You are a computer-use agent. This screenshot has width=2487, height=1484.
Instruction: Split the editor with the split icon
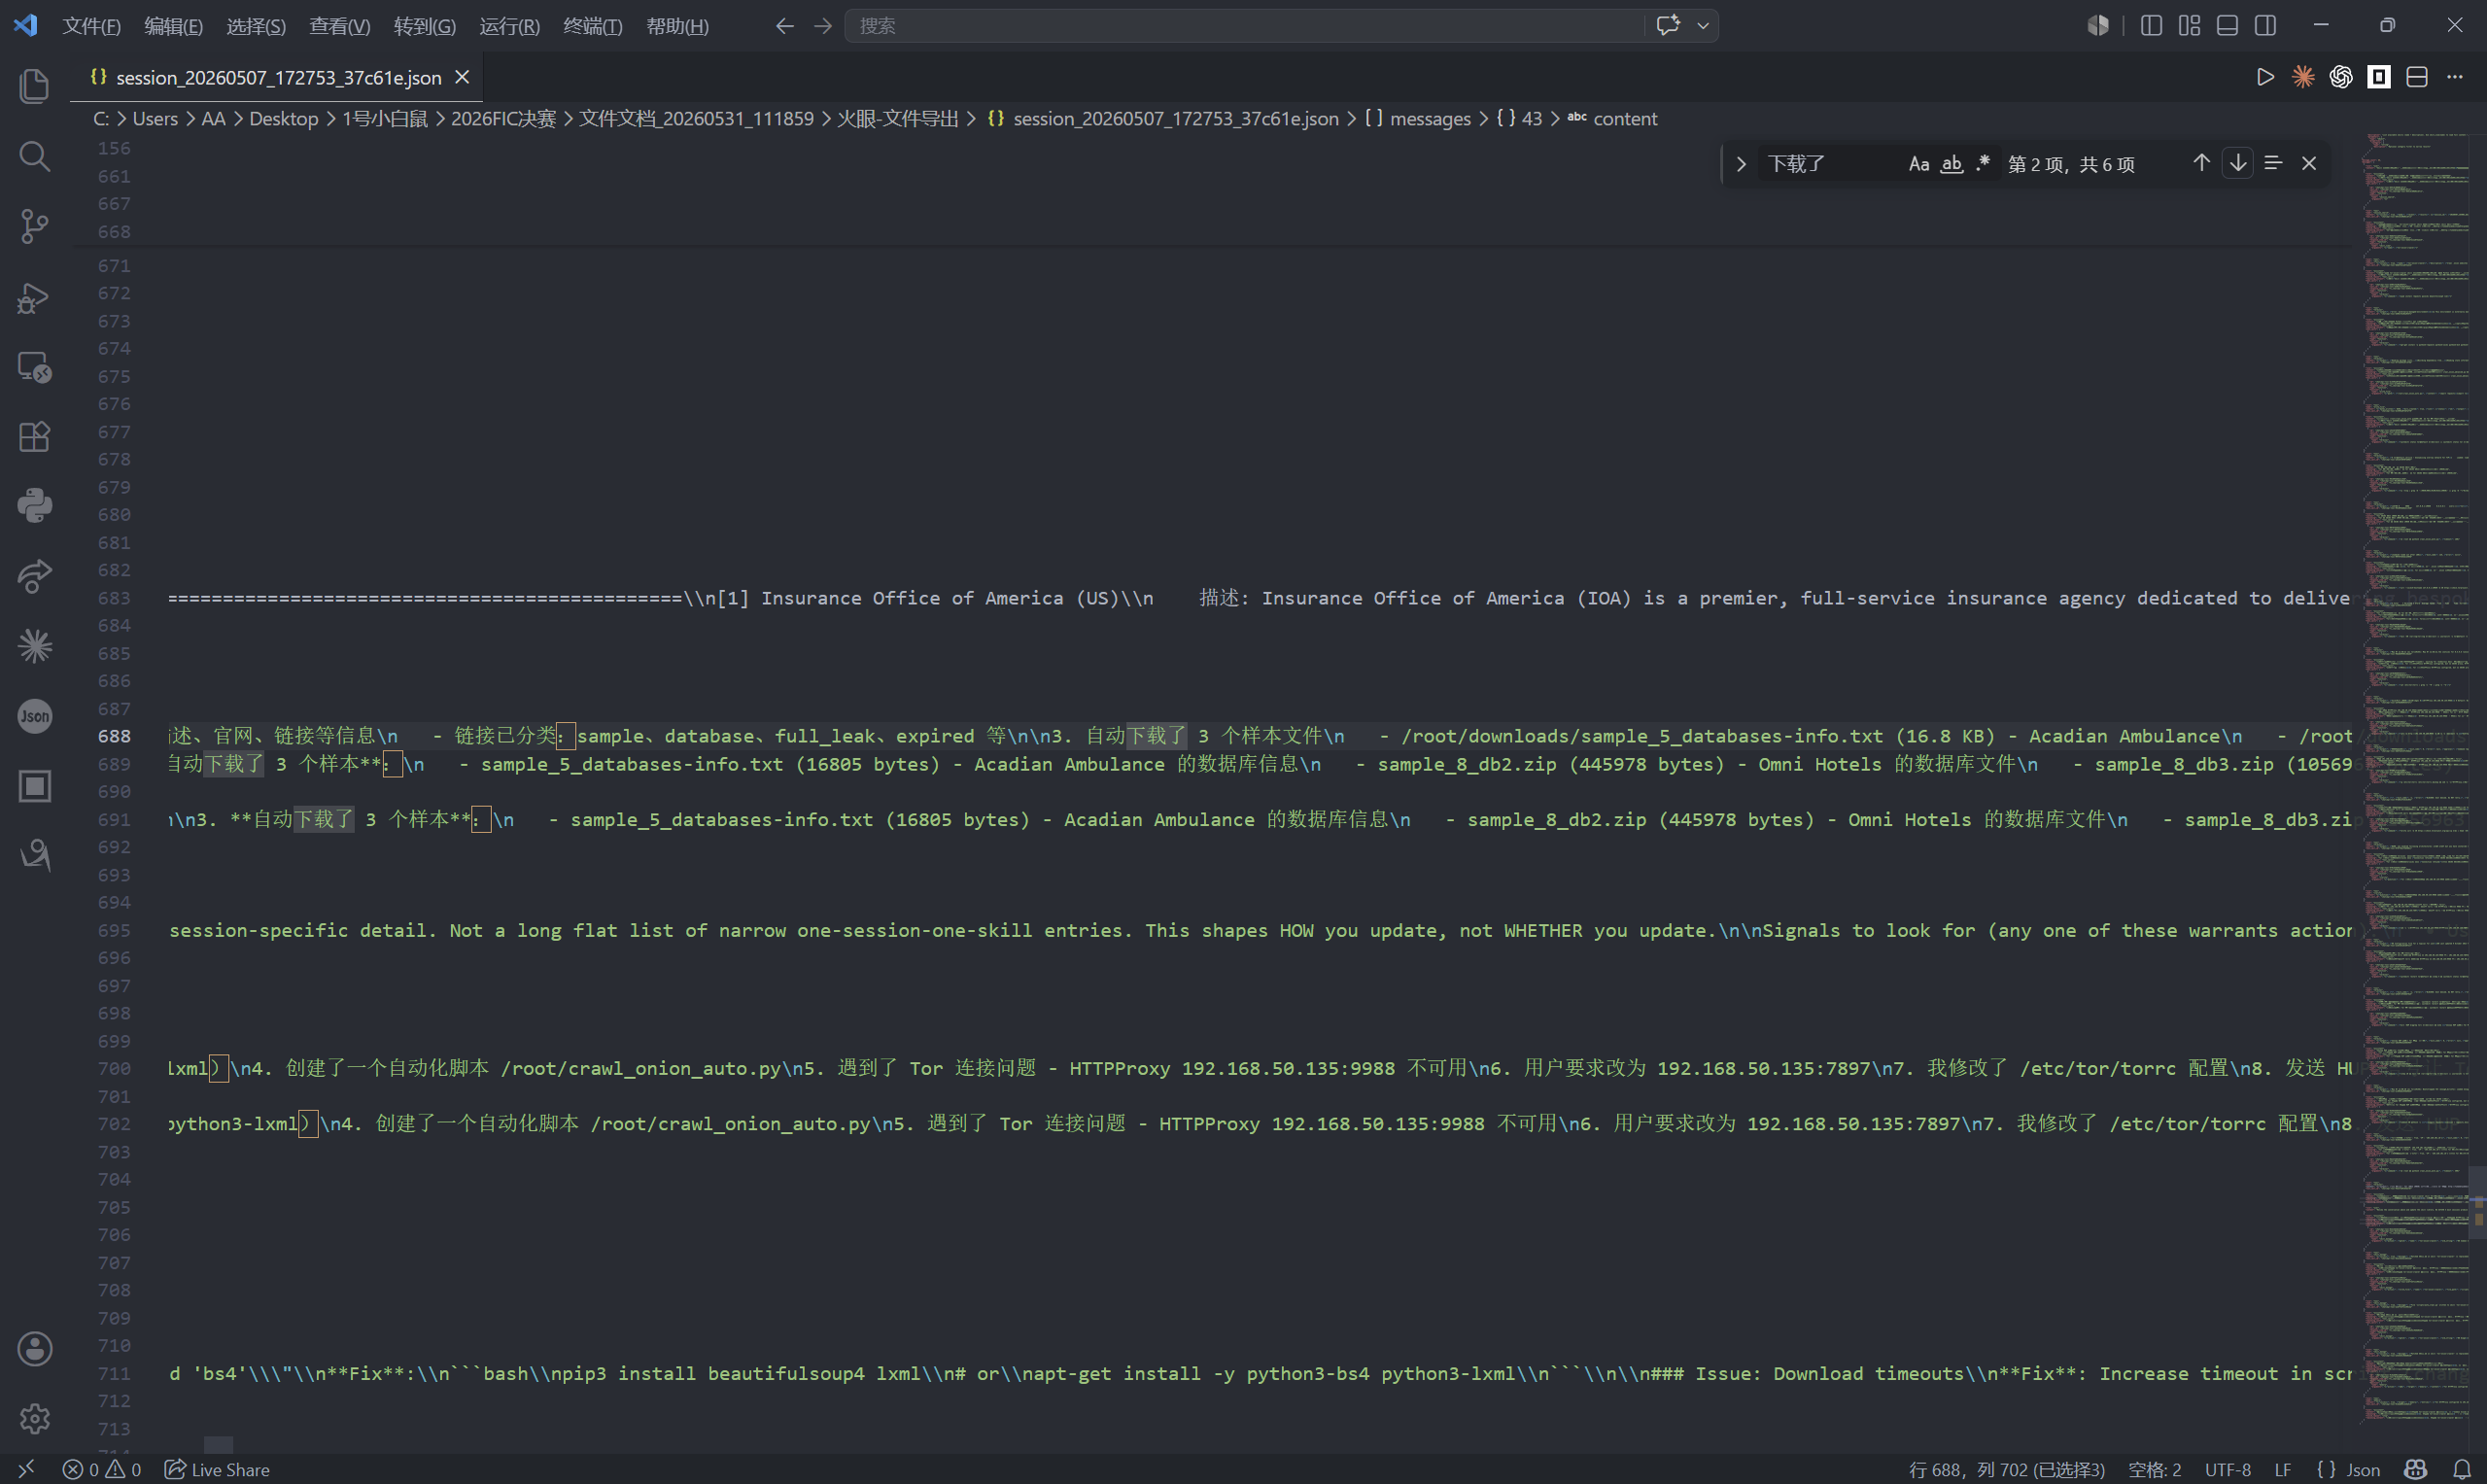click(x=2417, y=77)
